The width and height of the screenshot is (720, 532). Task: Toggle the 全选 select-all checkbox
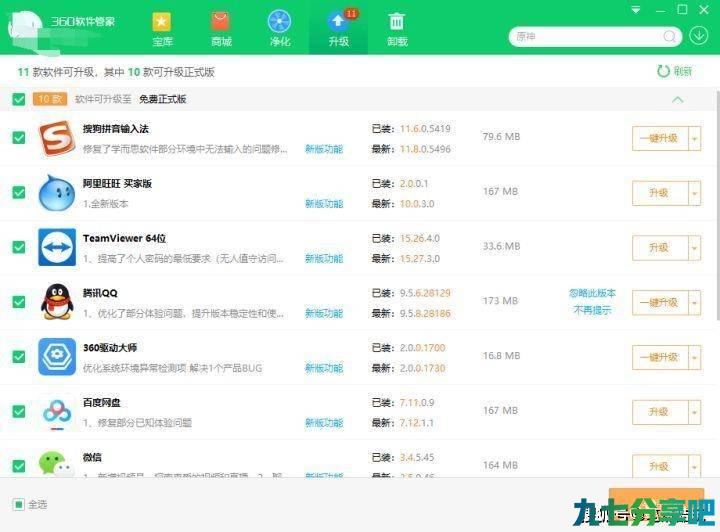tap(18, 504)
